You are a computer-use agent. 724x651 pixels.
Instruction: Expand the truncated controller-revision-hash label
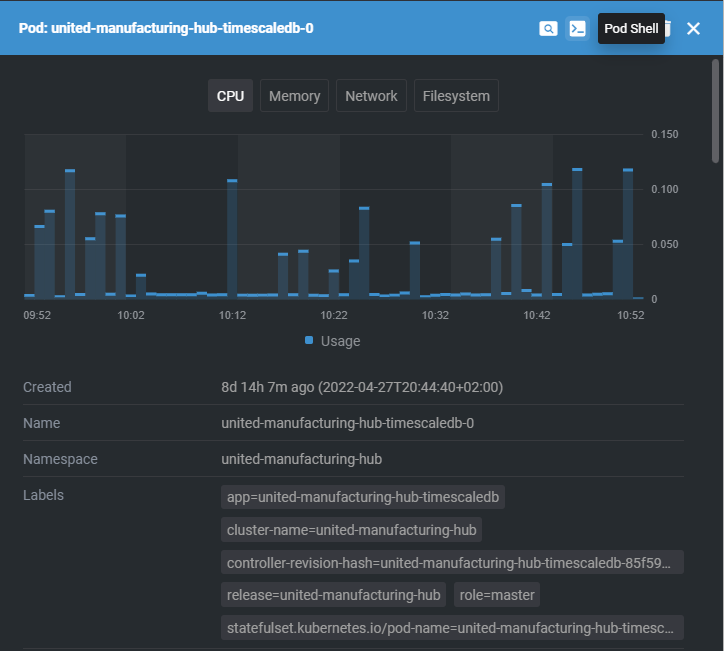tap(452, 562)
